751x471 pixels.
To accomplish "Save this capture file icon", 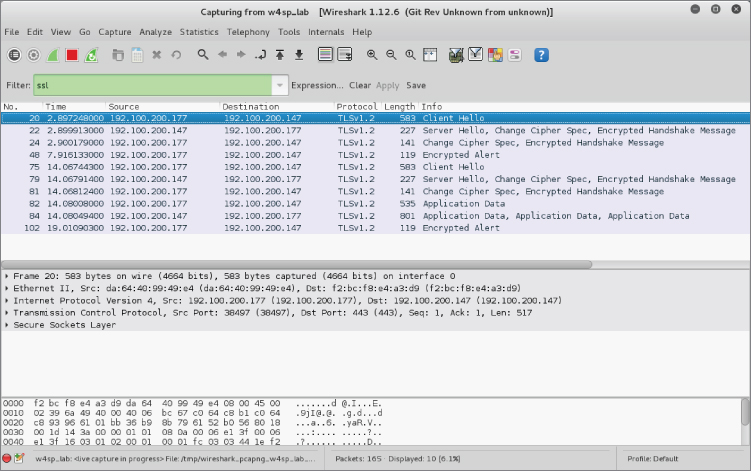I will click(x=137, y=55).
